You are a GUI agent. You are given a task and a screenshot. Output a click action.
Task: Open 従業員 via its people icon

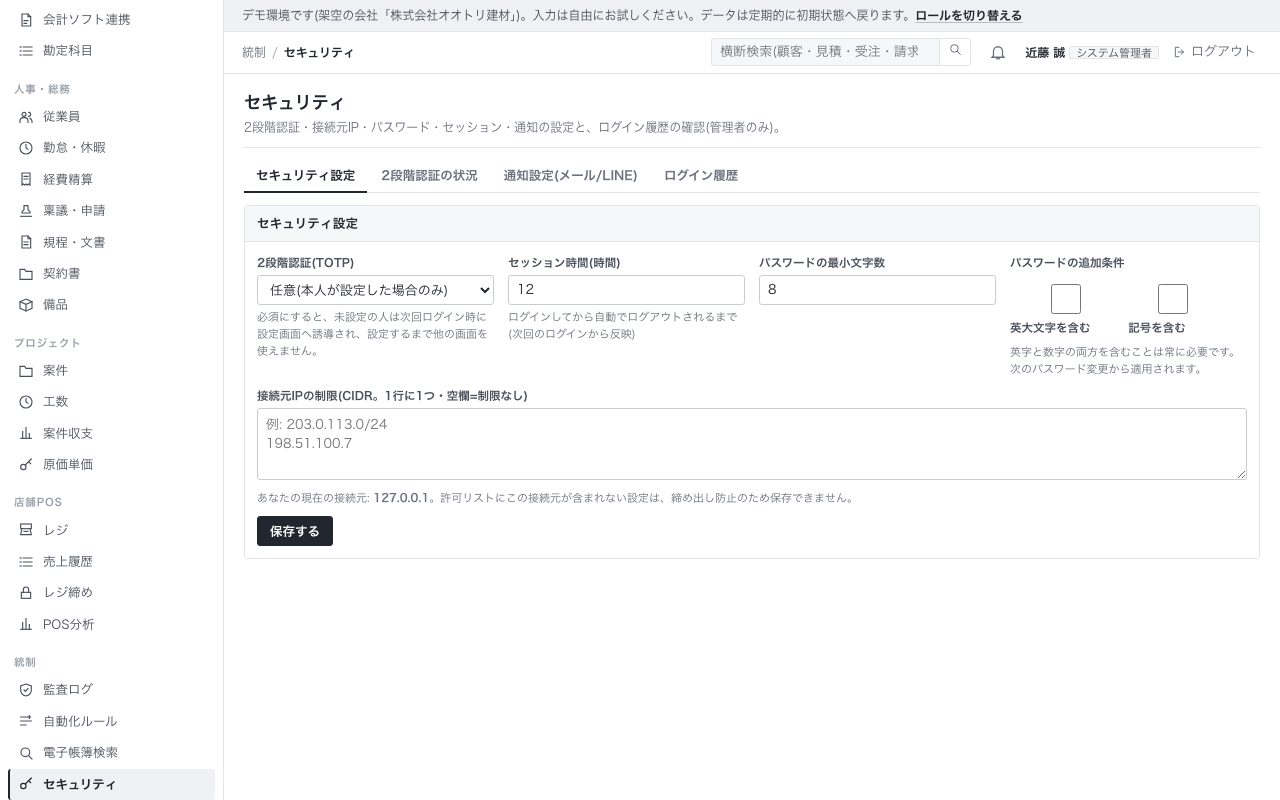[26, 117]
